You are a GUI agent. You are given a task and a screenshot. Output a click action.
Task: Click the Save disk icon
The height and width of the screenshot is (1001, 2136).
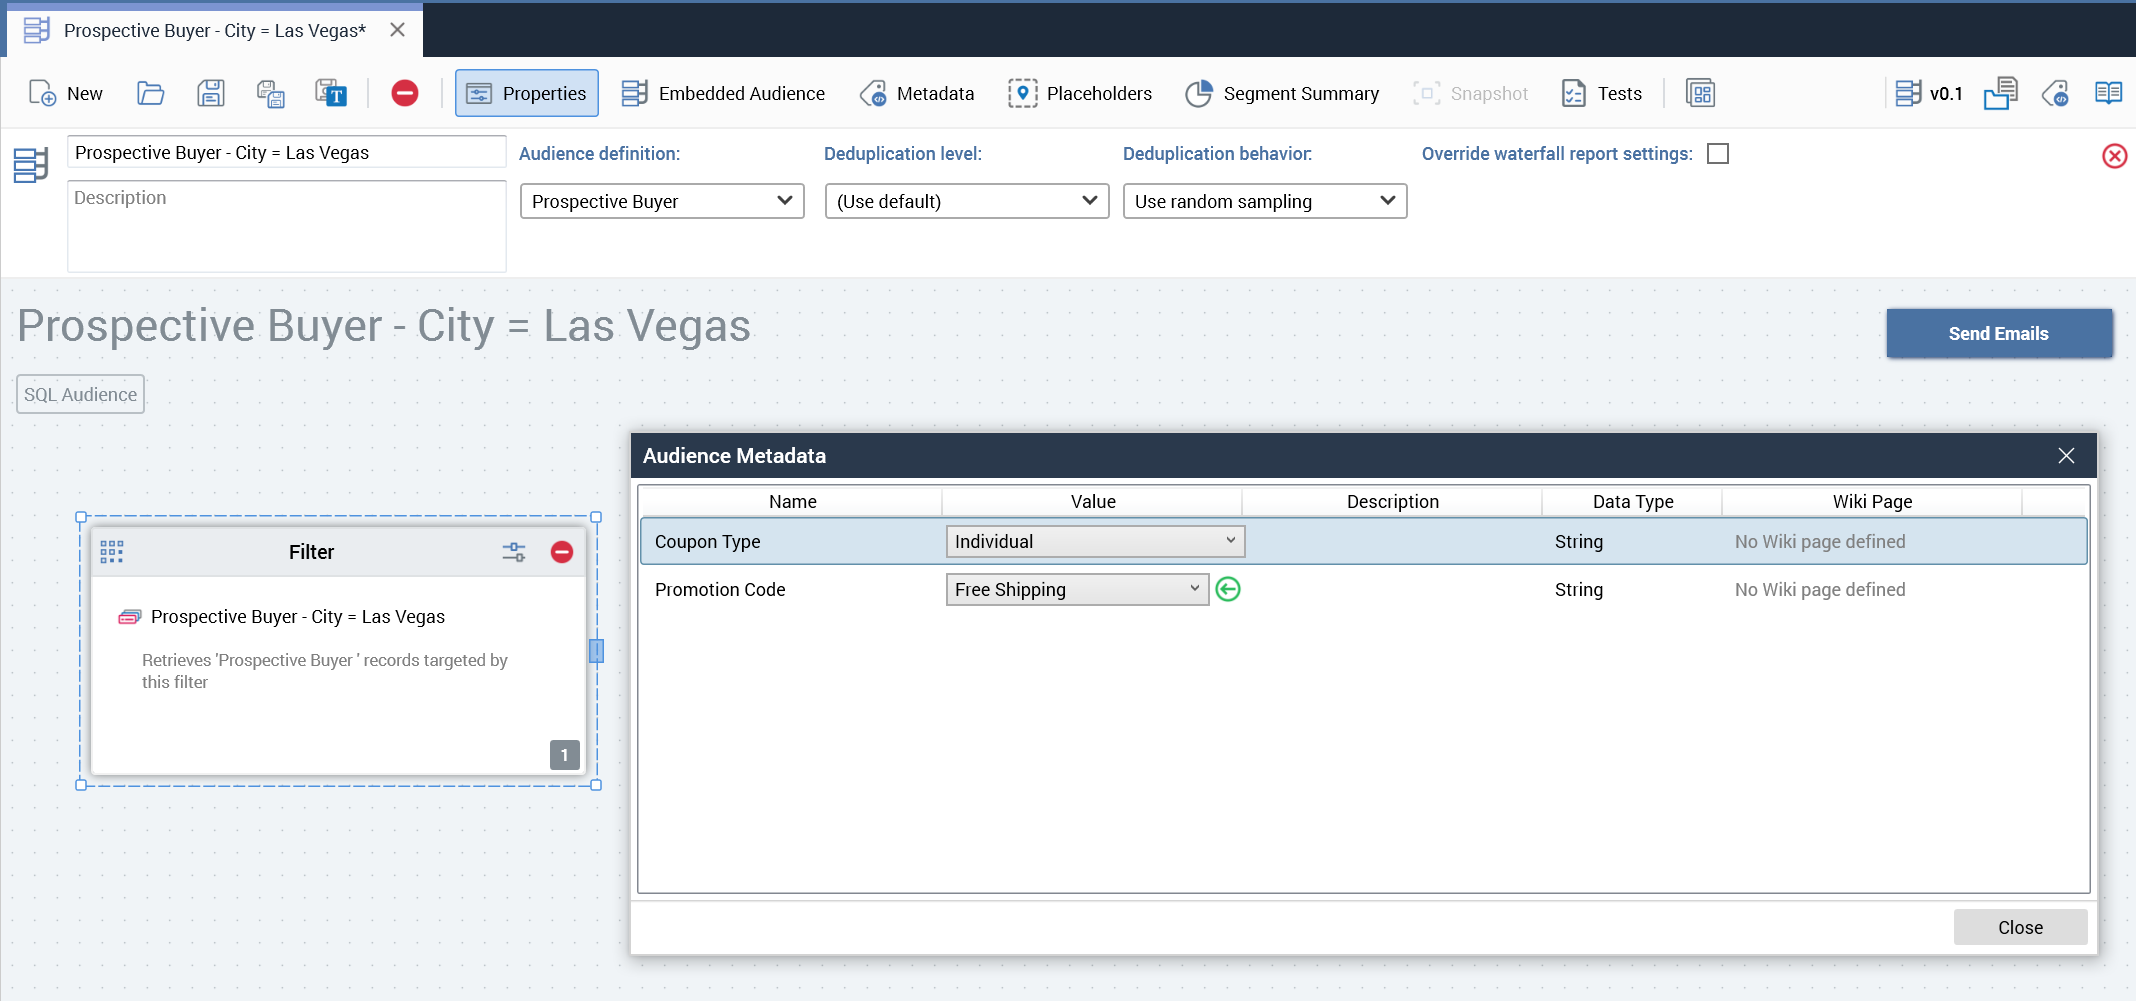(x=210, y=93)
